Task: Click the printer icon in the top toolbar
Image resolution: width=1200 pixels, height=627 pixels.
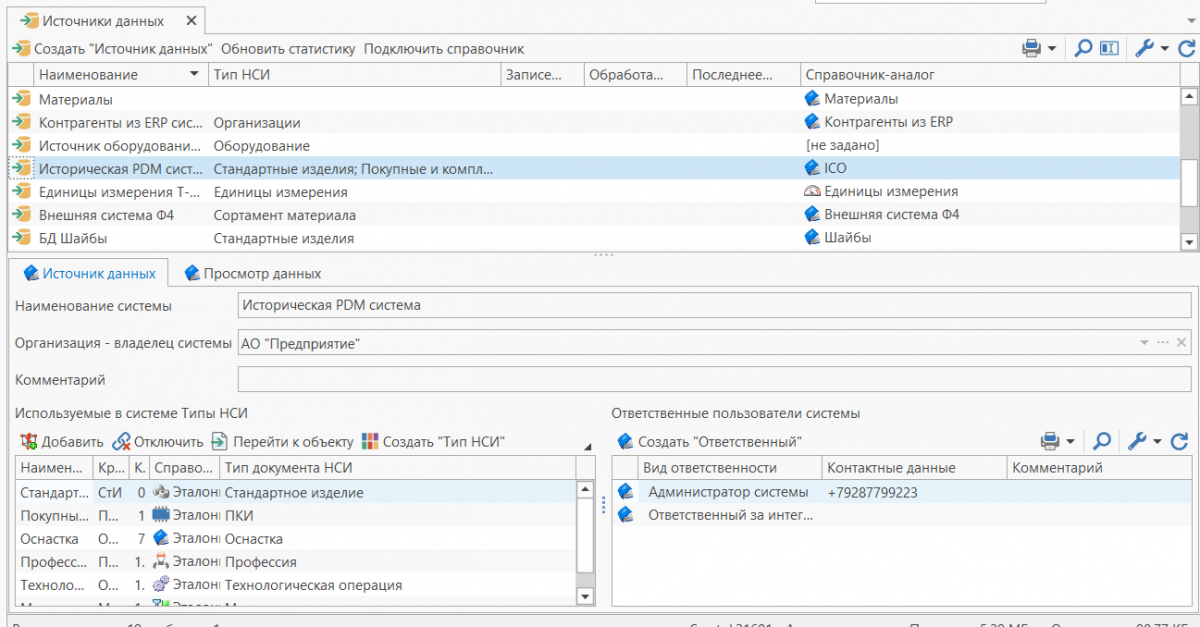Action: click(1031, 48)
